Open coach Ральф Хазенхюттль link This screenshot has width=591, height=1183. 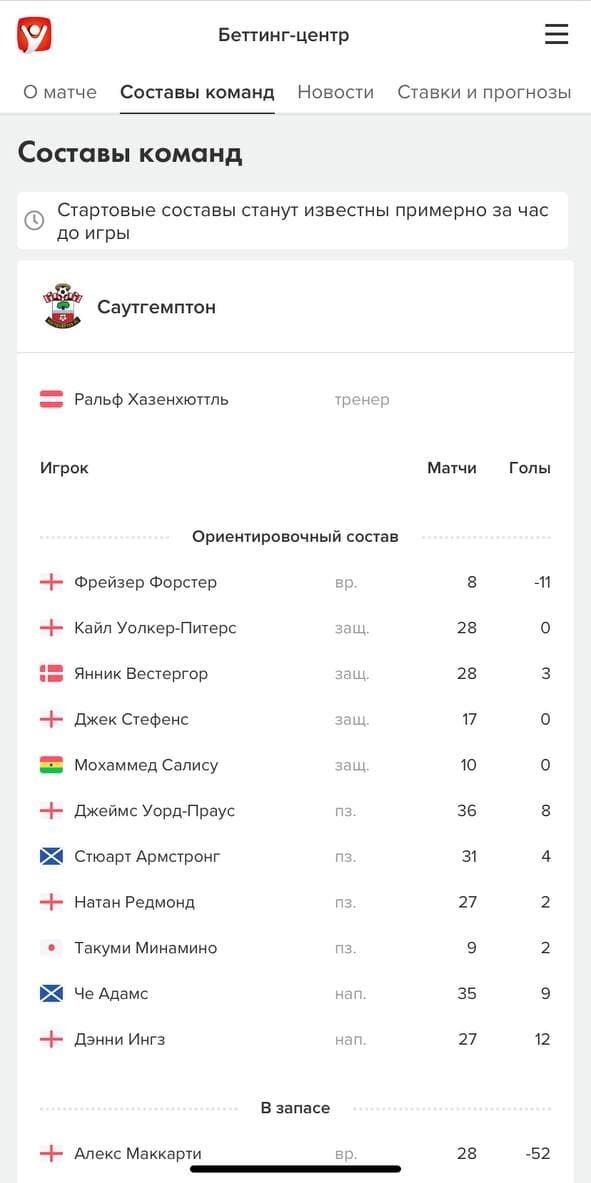pos(151,399)
